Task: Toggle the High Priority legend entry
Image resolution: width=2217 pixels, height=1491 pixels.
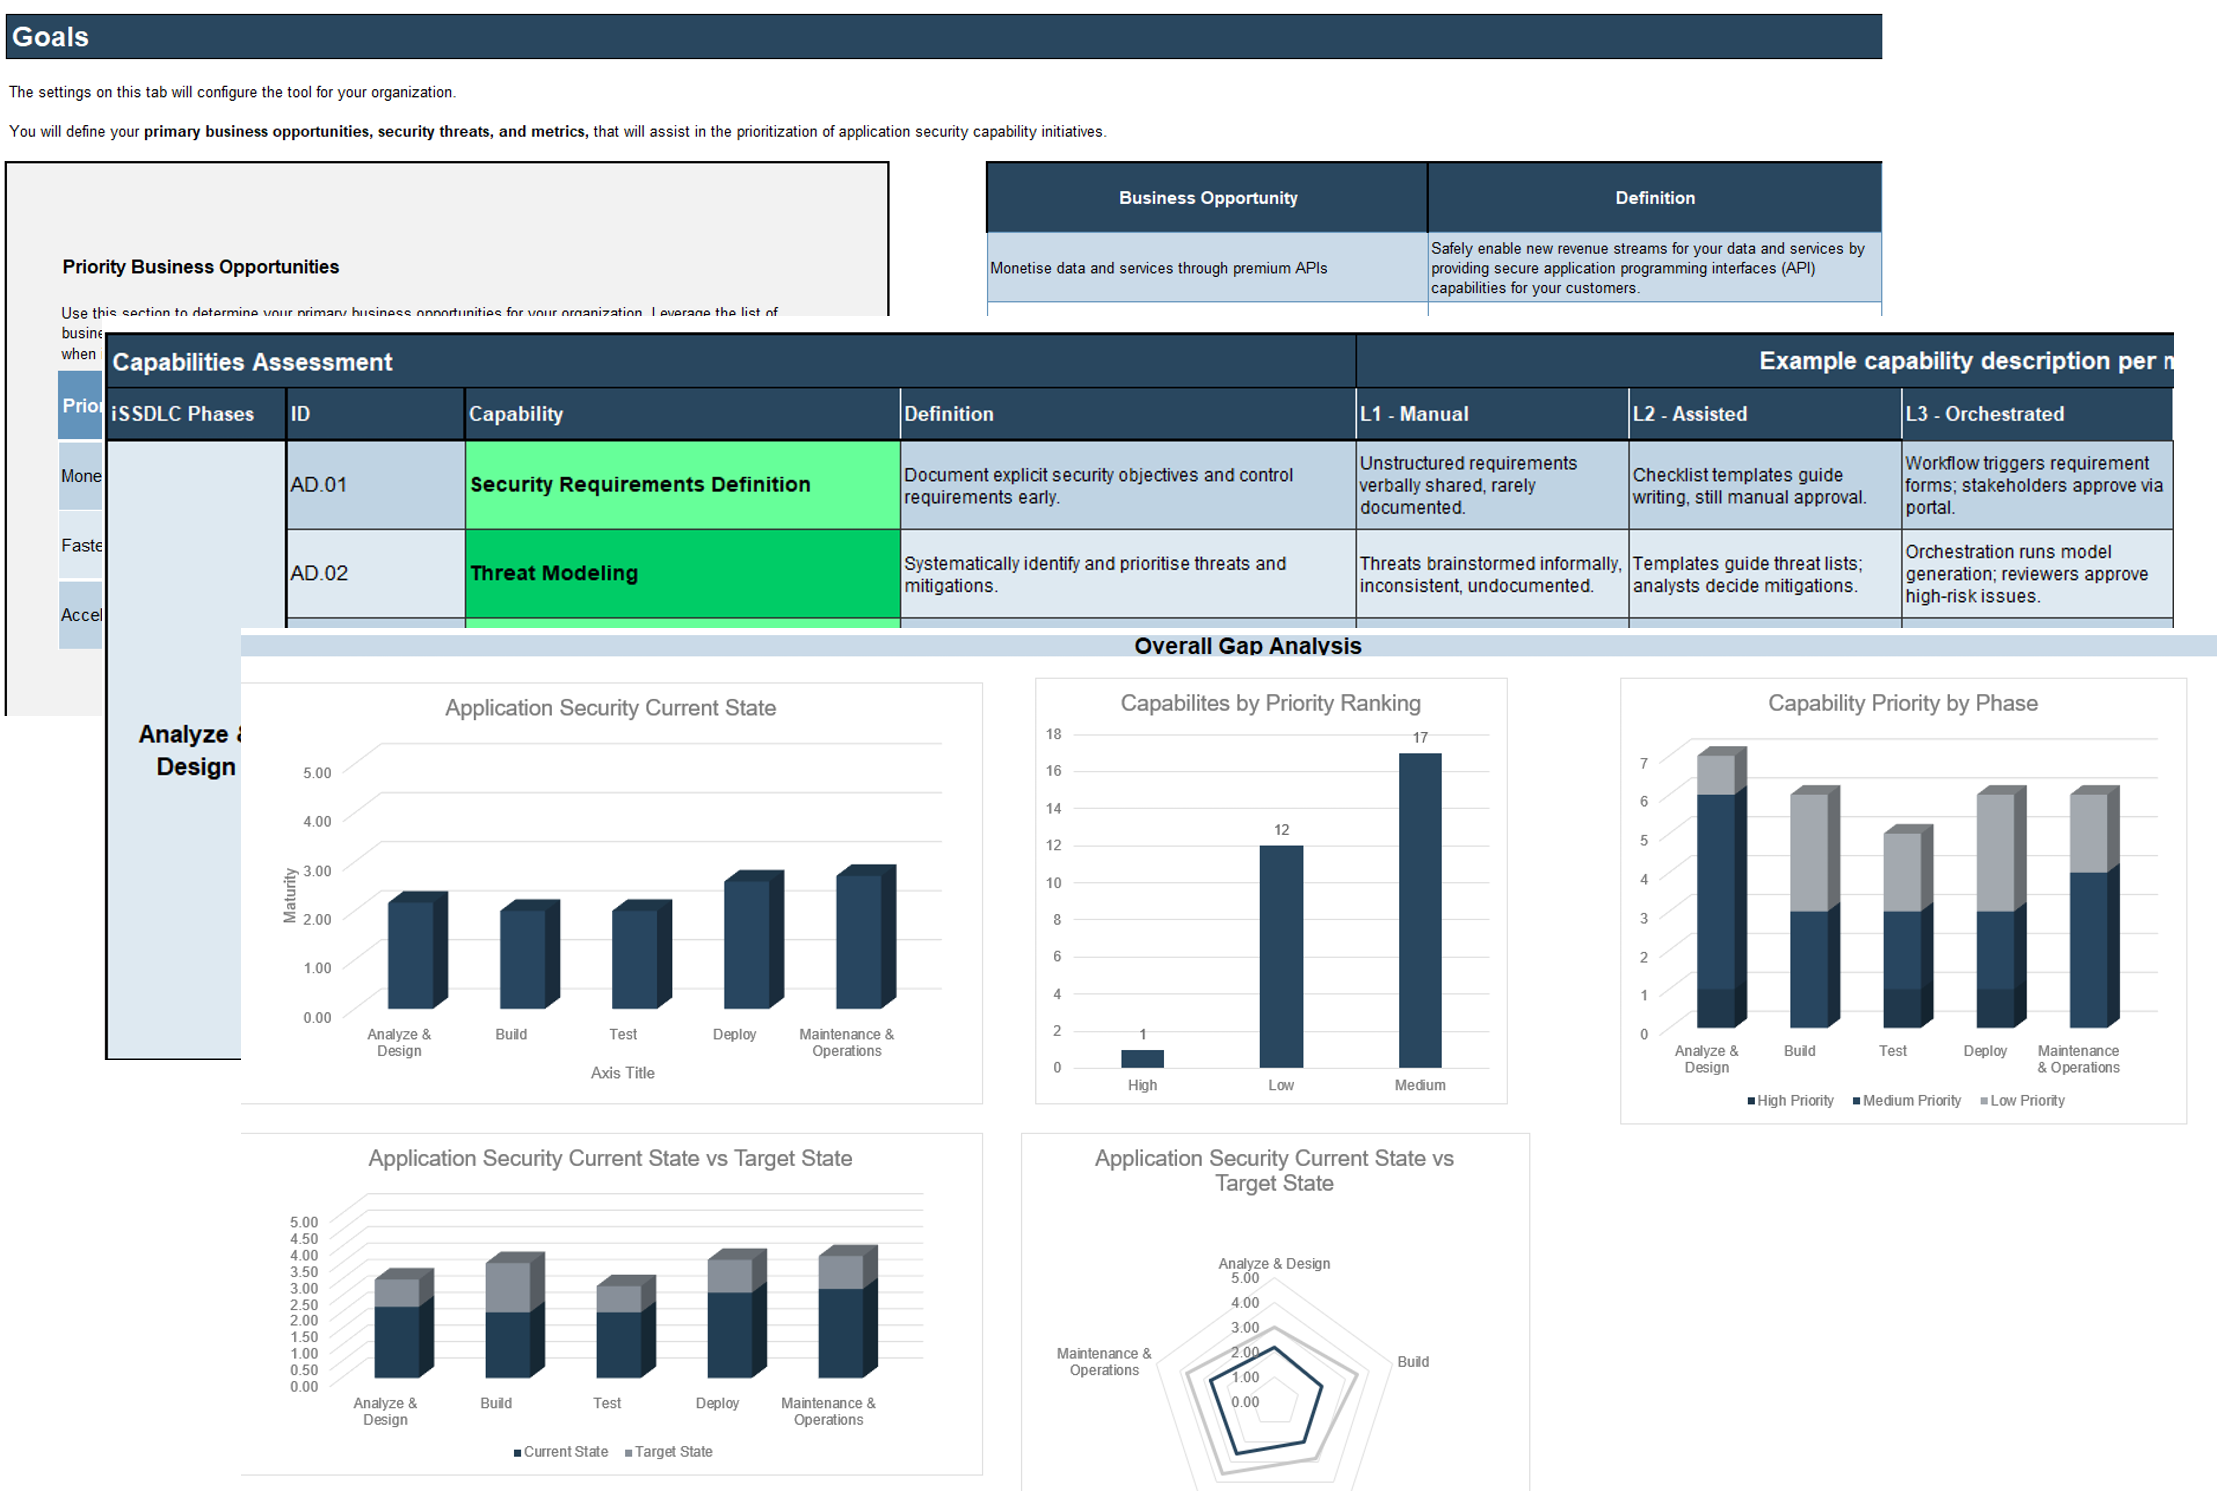Action: [1791, 1100]
